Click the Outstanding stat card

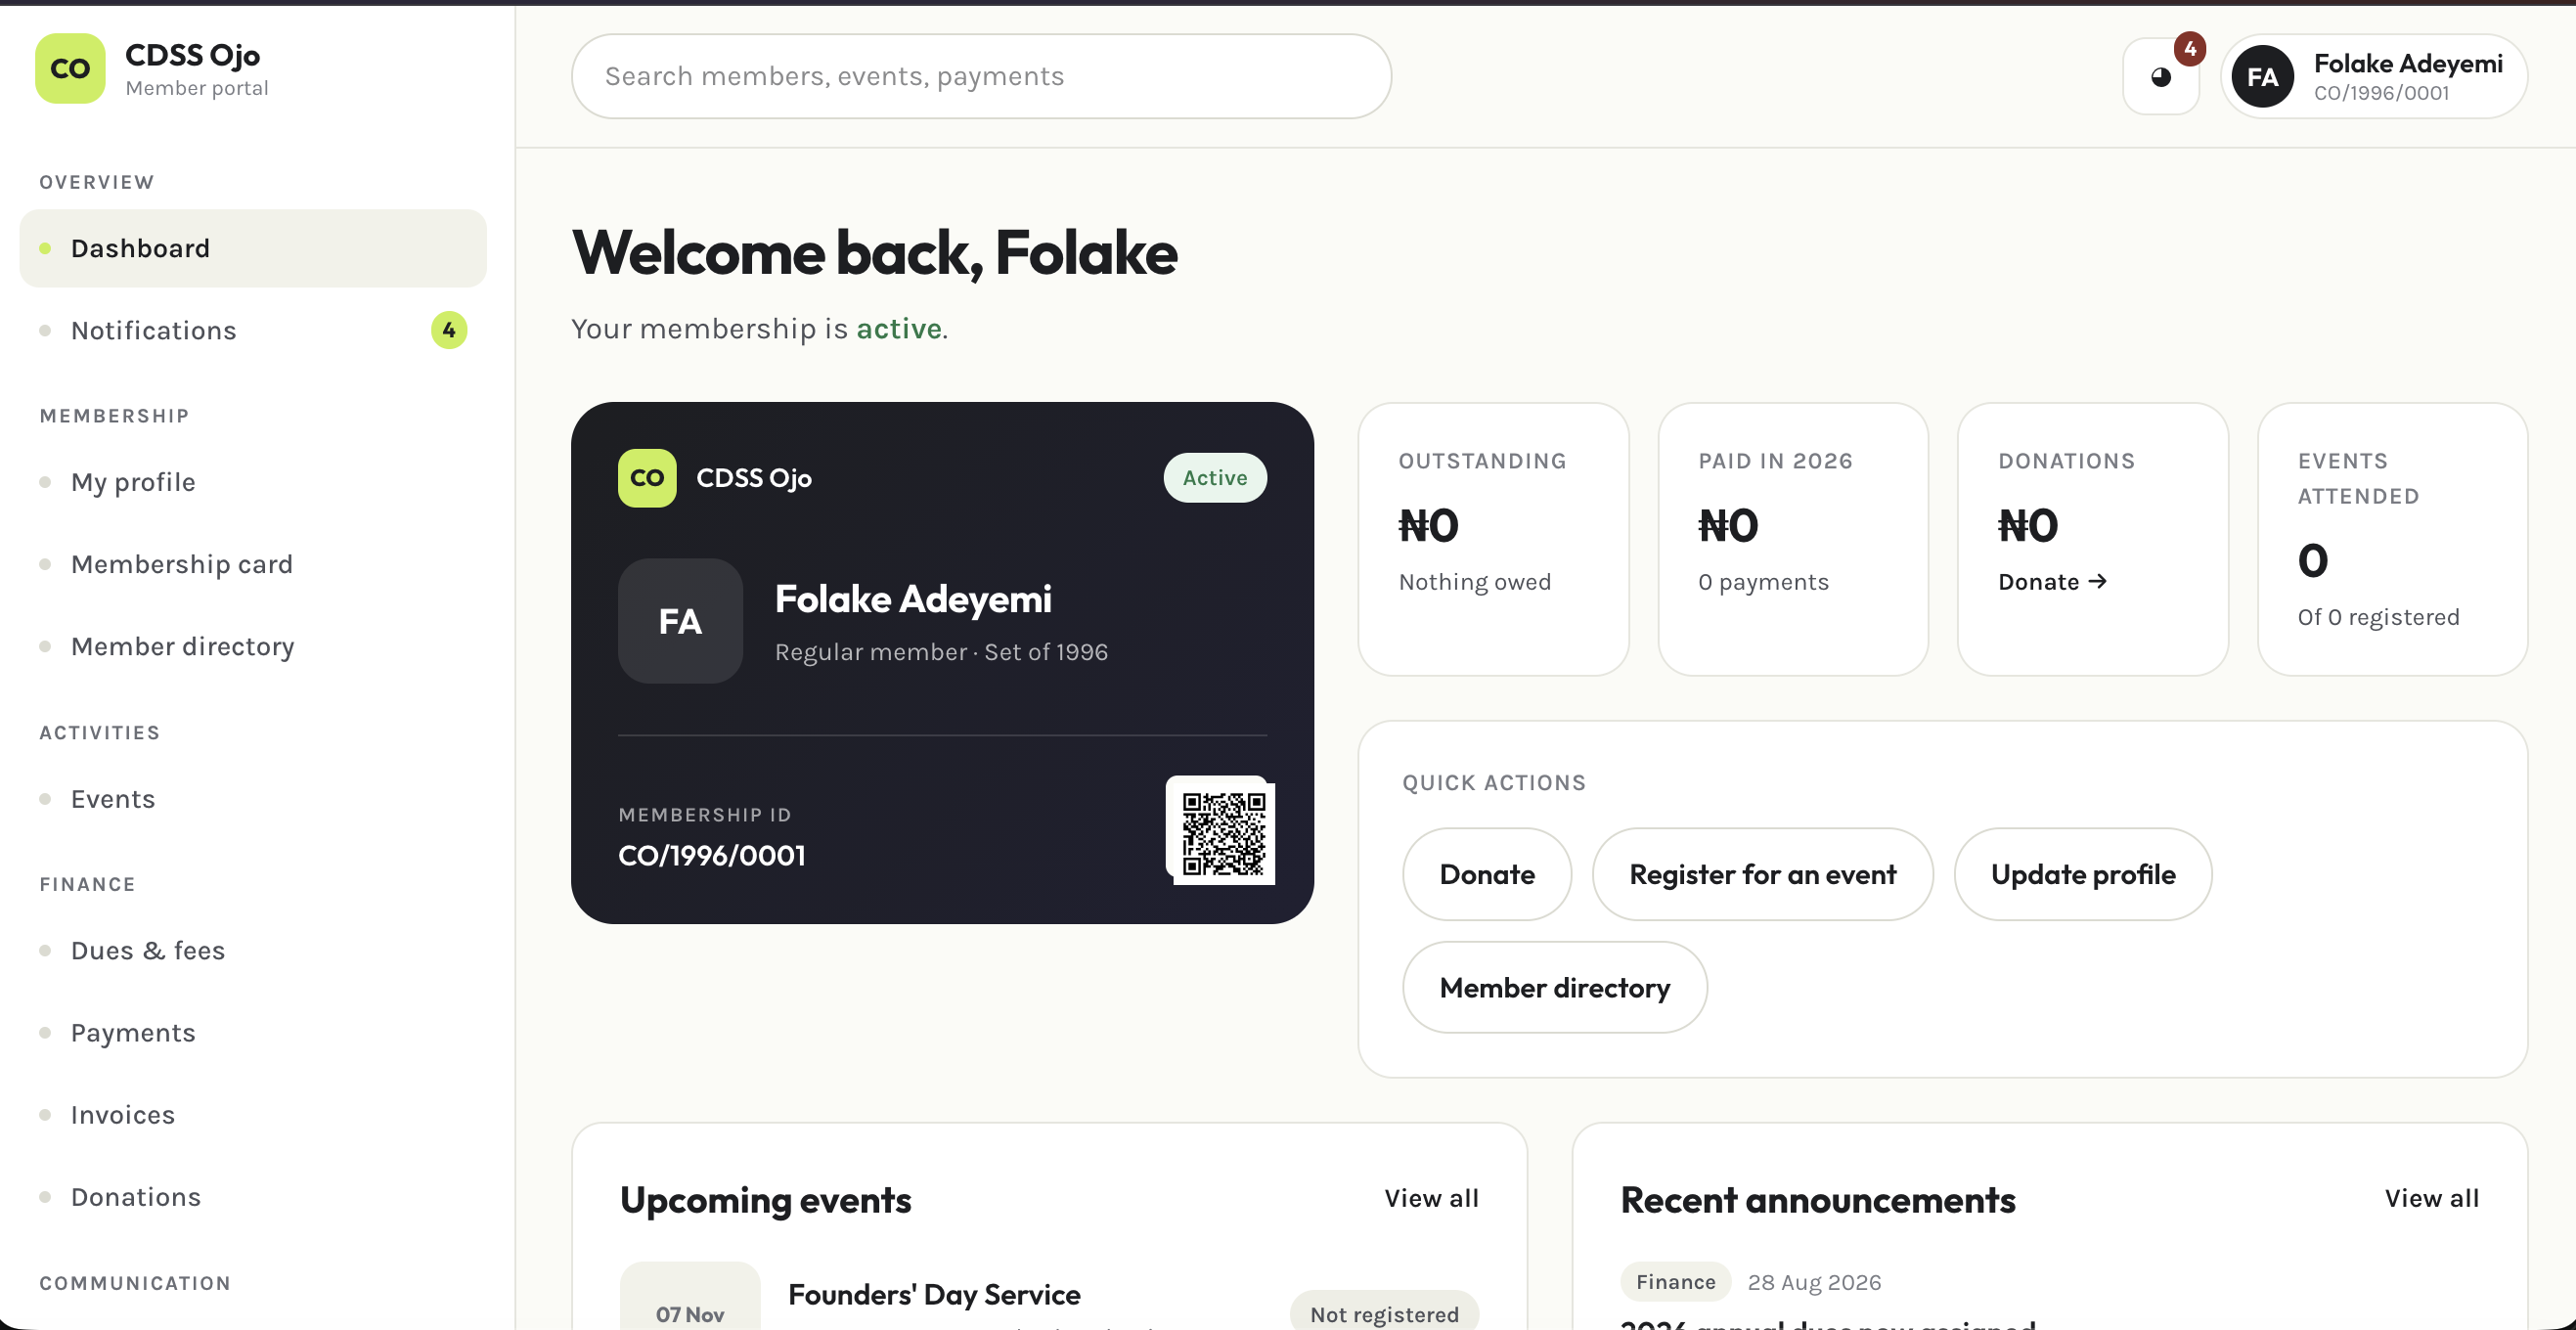[x=1493, y=540]
